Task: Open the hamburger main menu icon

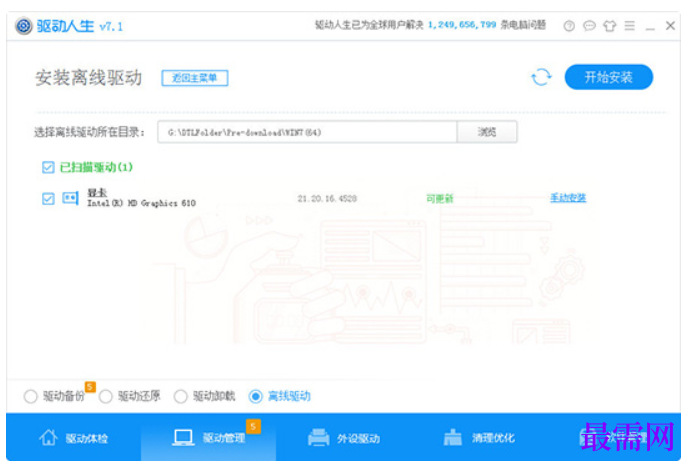Action: click(x=630, y=26)
